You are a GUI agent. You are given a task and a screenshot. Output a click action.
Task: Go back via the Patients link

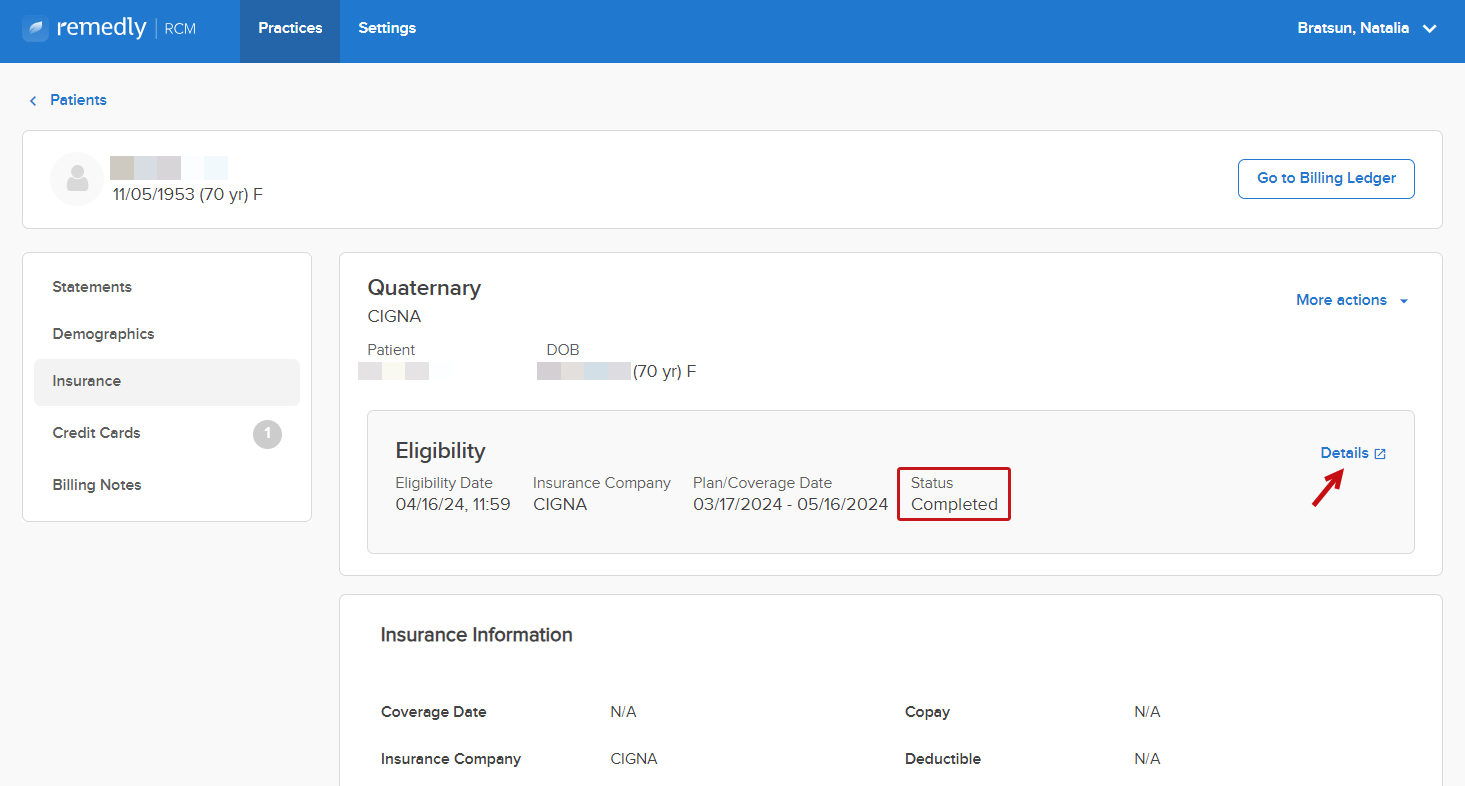point(78,100)
